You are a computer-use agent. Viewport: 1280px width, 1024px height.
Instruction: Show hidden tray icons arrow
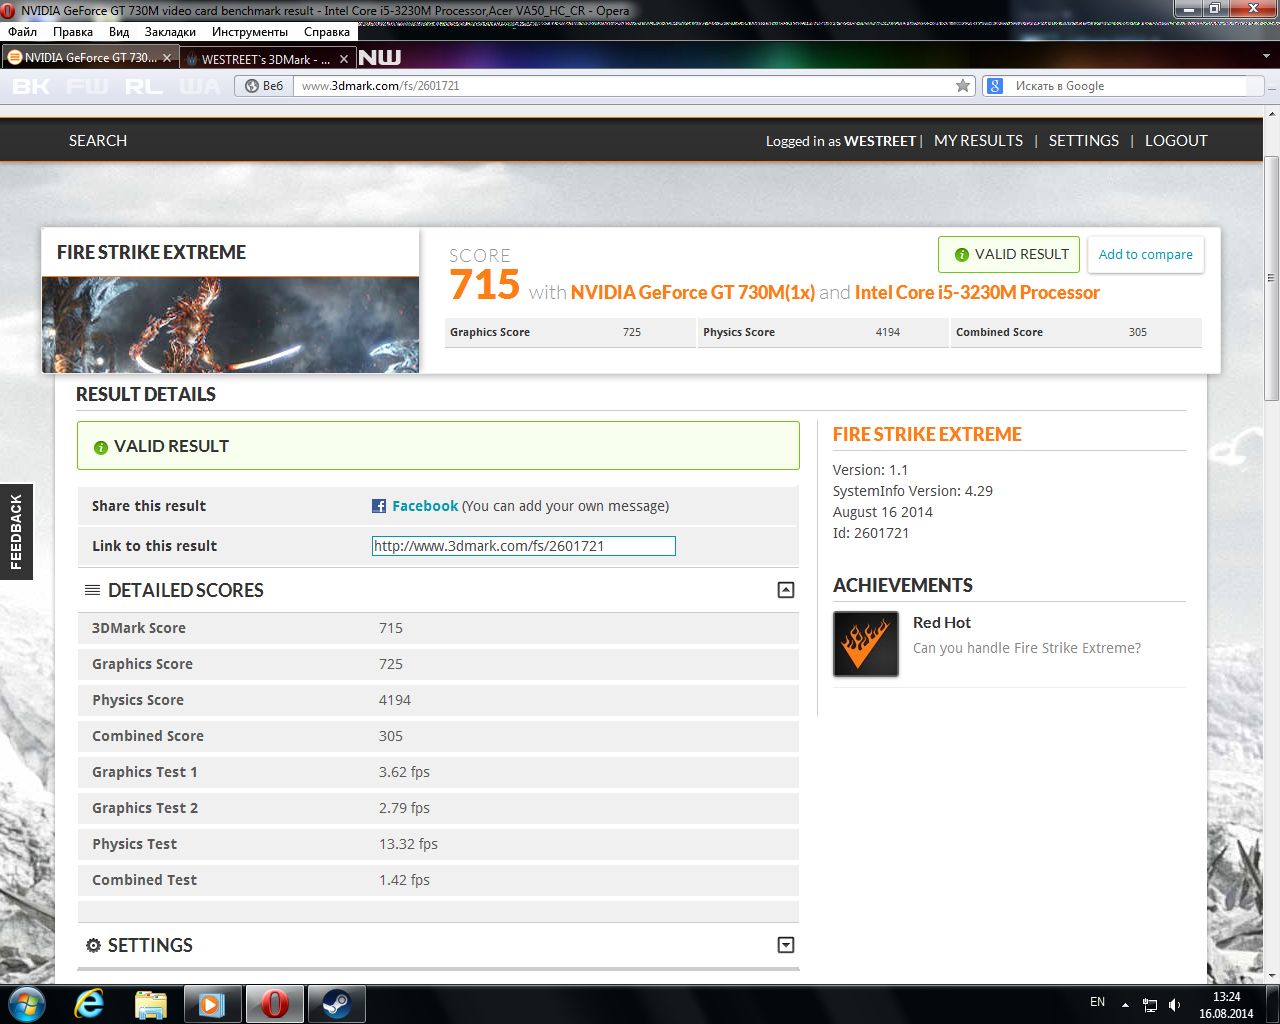point(1125,1004)
